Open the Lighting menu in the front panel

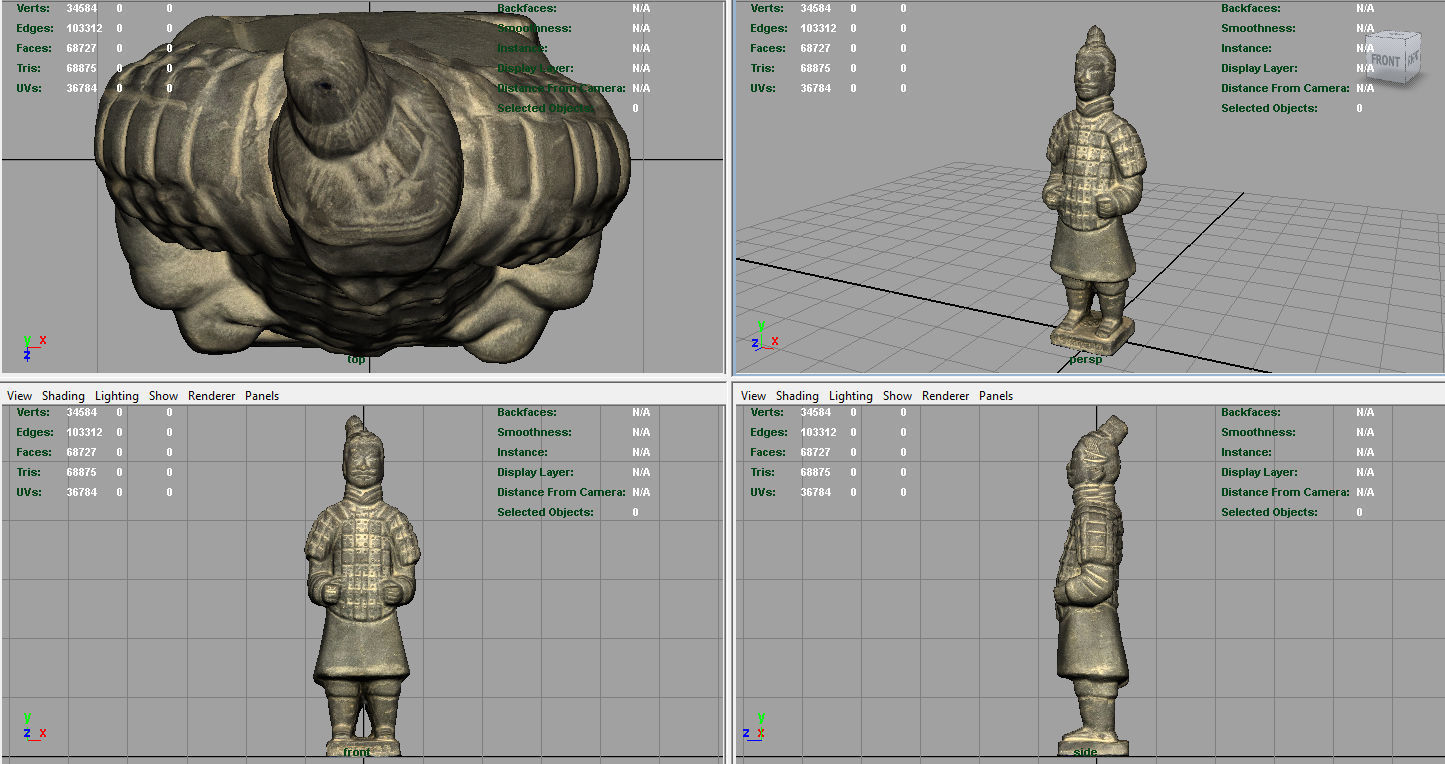tap(117, 396)
